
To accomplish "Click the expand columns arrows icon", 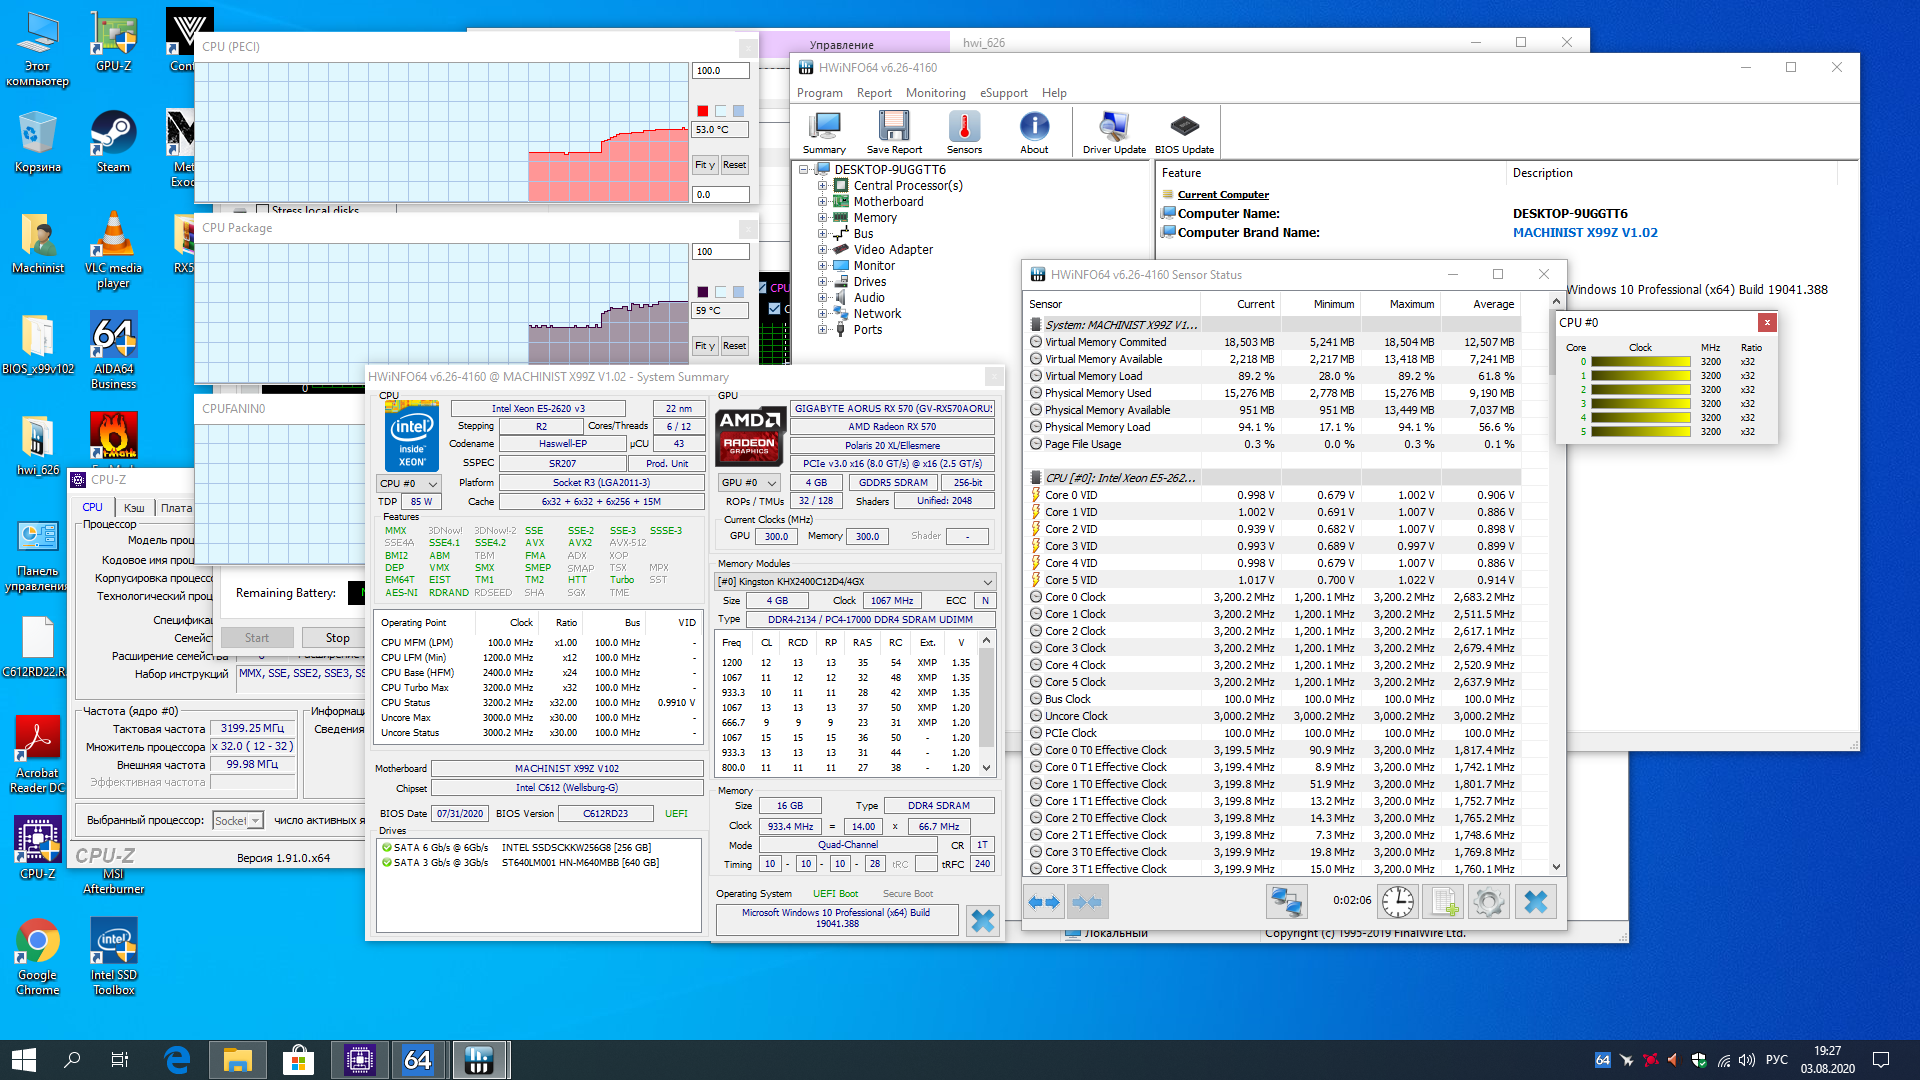I will click(1044, 902).
